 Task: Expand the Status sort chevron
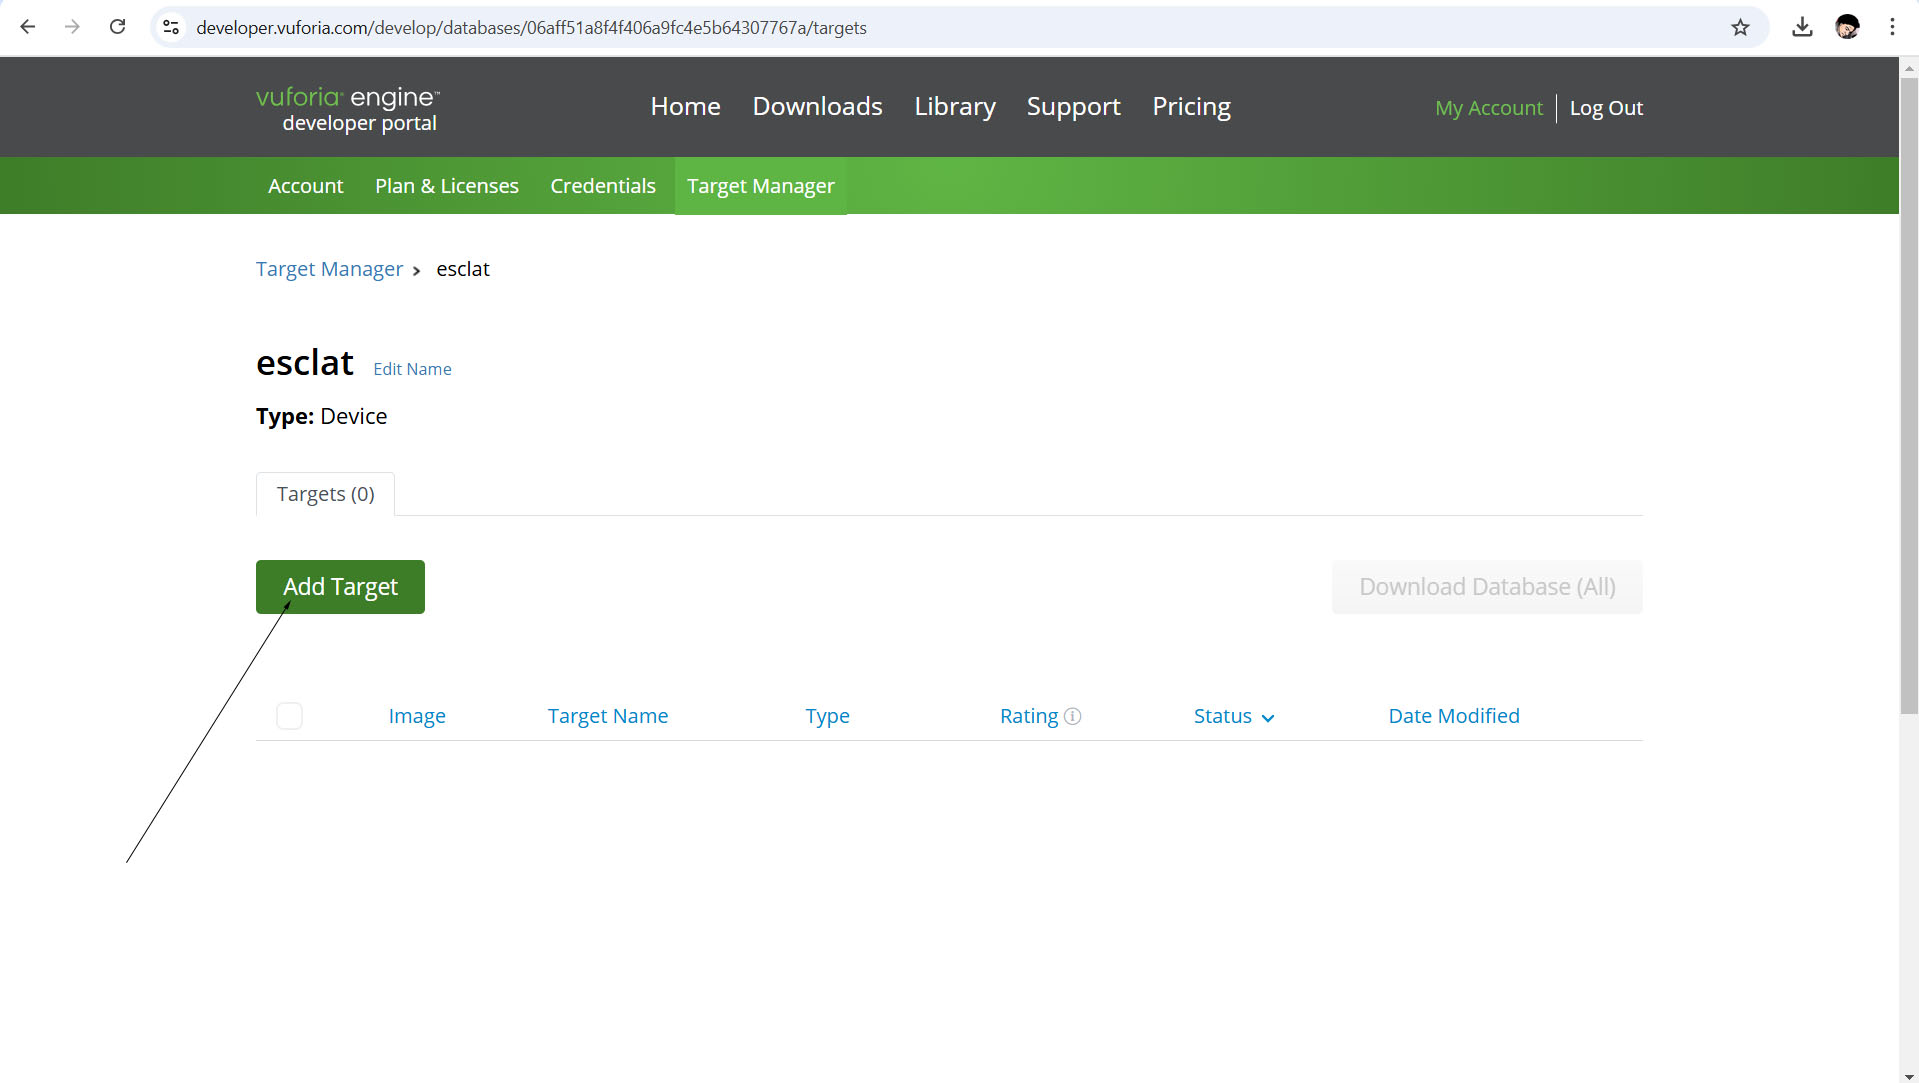[1268, 718]
